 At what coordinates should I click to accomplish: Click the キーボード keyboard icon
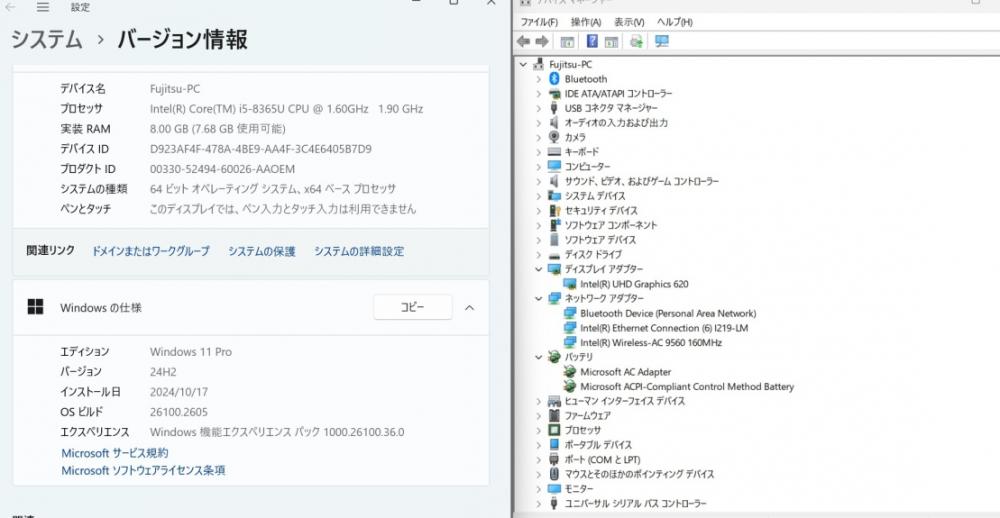click(x=554, y=152)
